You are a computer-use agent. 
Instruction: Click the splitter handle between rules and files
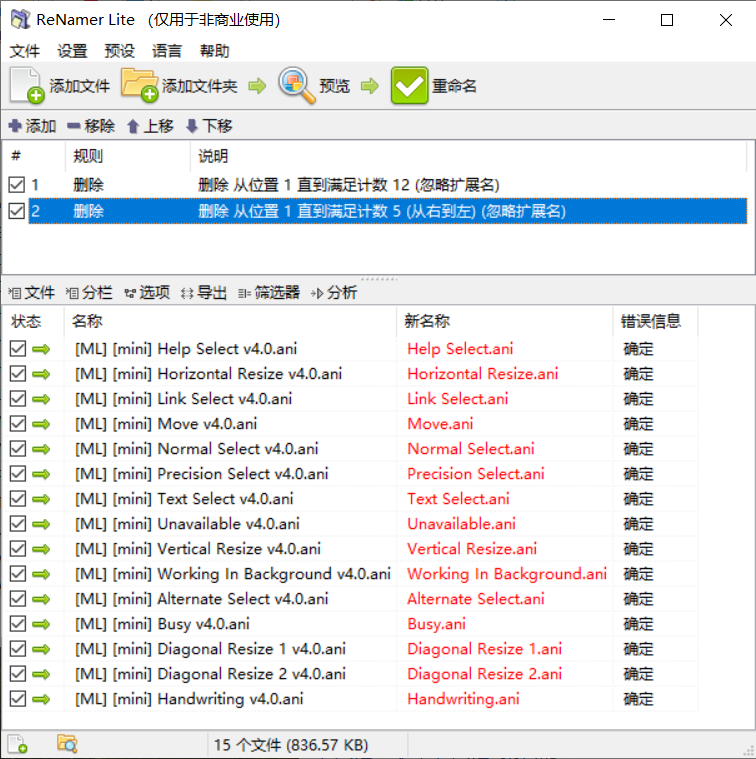pyautogui.click(x=379, y=279)
